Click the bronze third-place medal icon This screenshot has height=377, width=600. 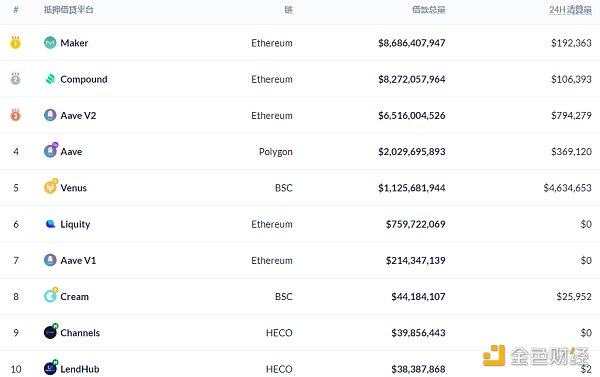pyautogui.click(x=15, y=114)
